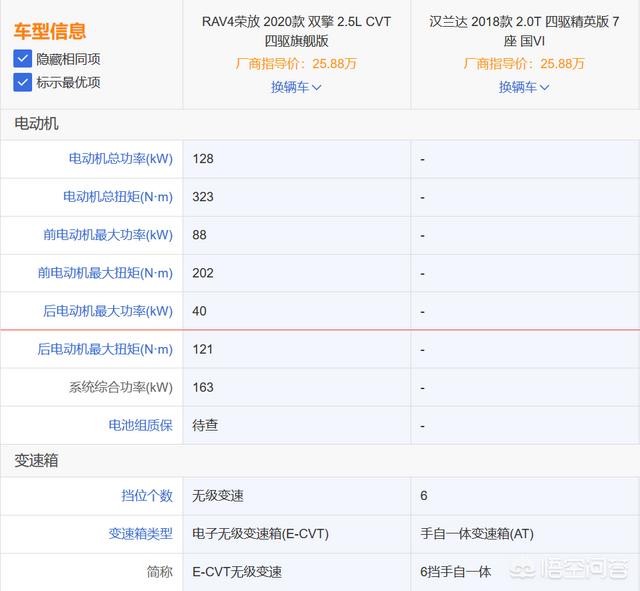Click the 汉兰达 2018款 model title

(524, 31)
